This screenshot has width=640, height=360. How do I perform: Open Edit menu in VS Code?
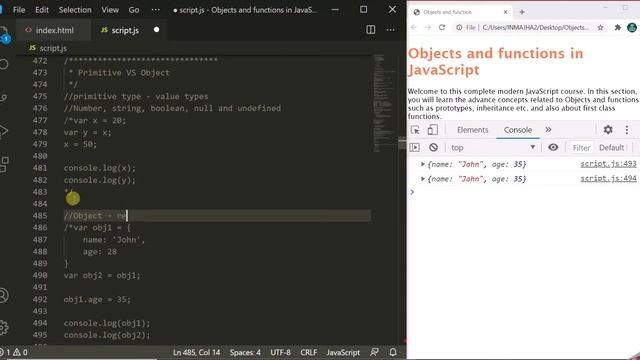tap(42, 10)
